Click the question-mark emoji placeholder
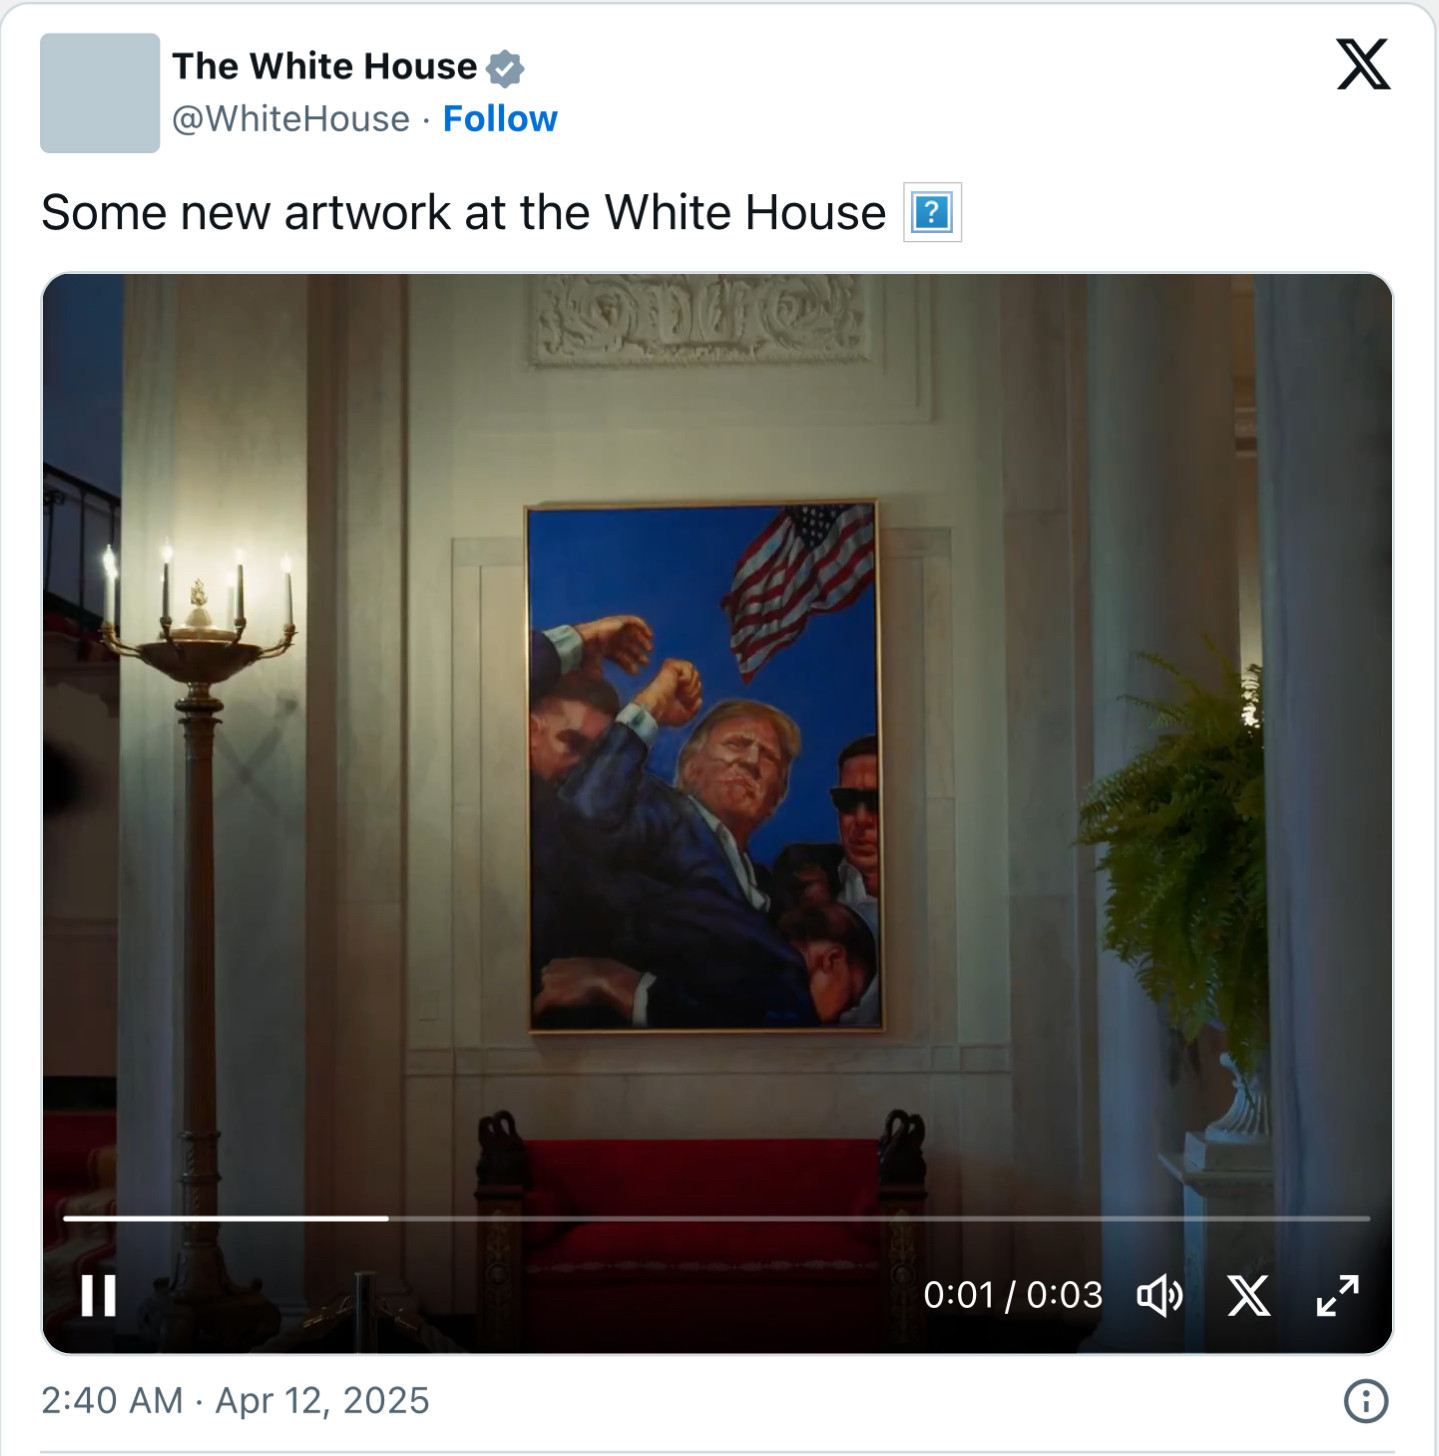The width and height of the screenshot is (1439, 1456). pos(932,212)
